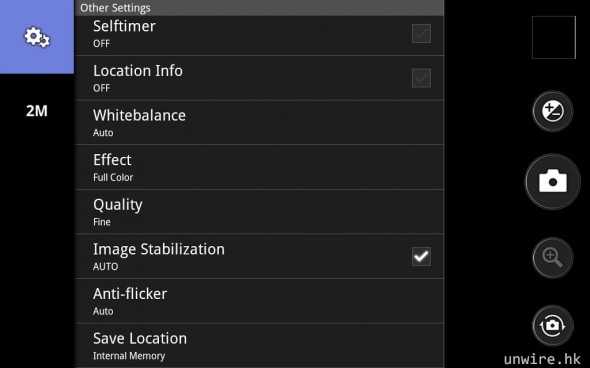This screenshot has height=368, width=590.
Task: Open the Effect Full Color option list
Action: click(259, 167)
